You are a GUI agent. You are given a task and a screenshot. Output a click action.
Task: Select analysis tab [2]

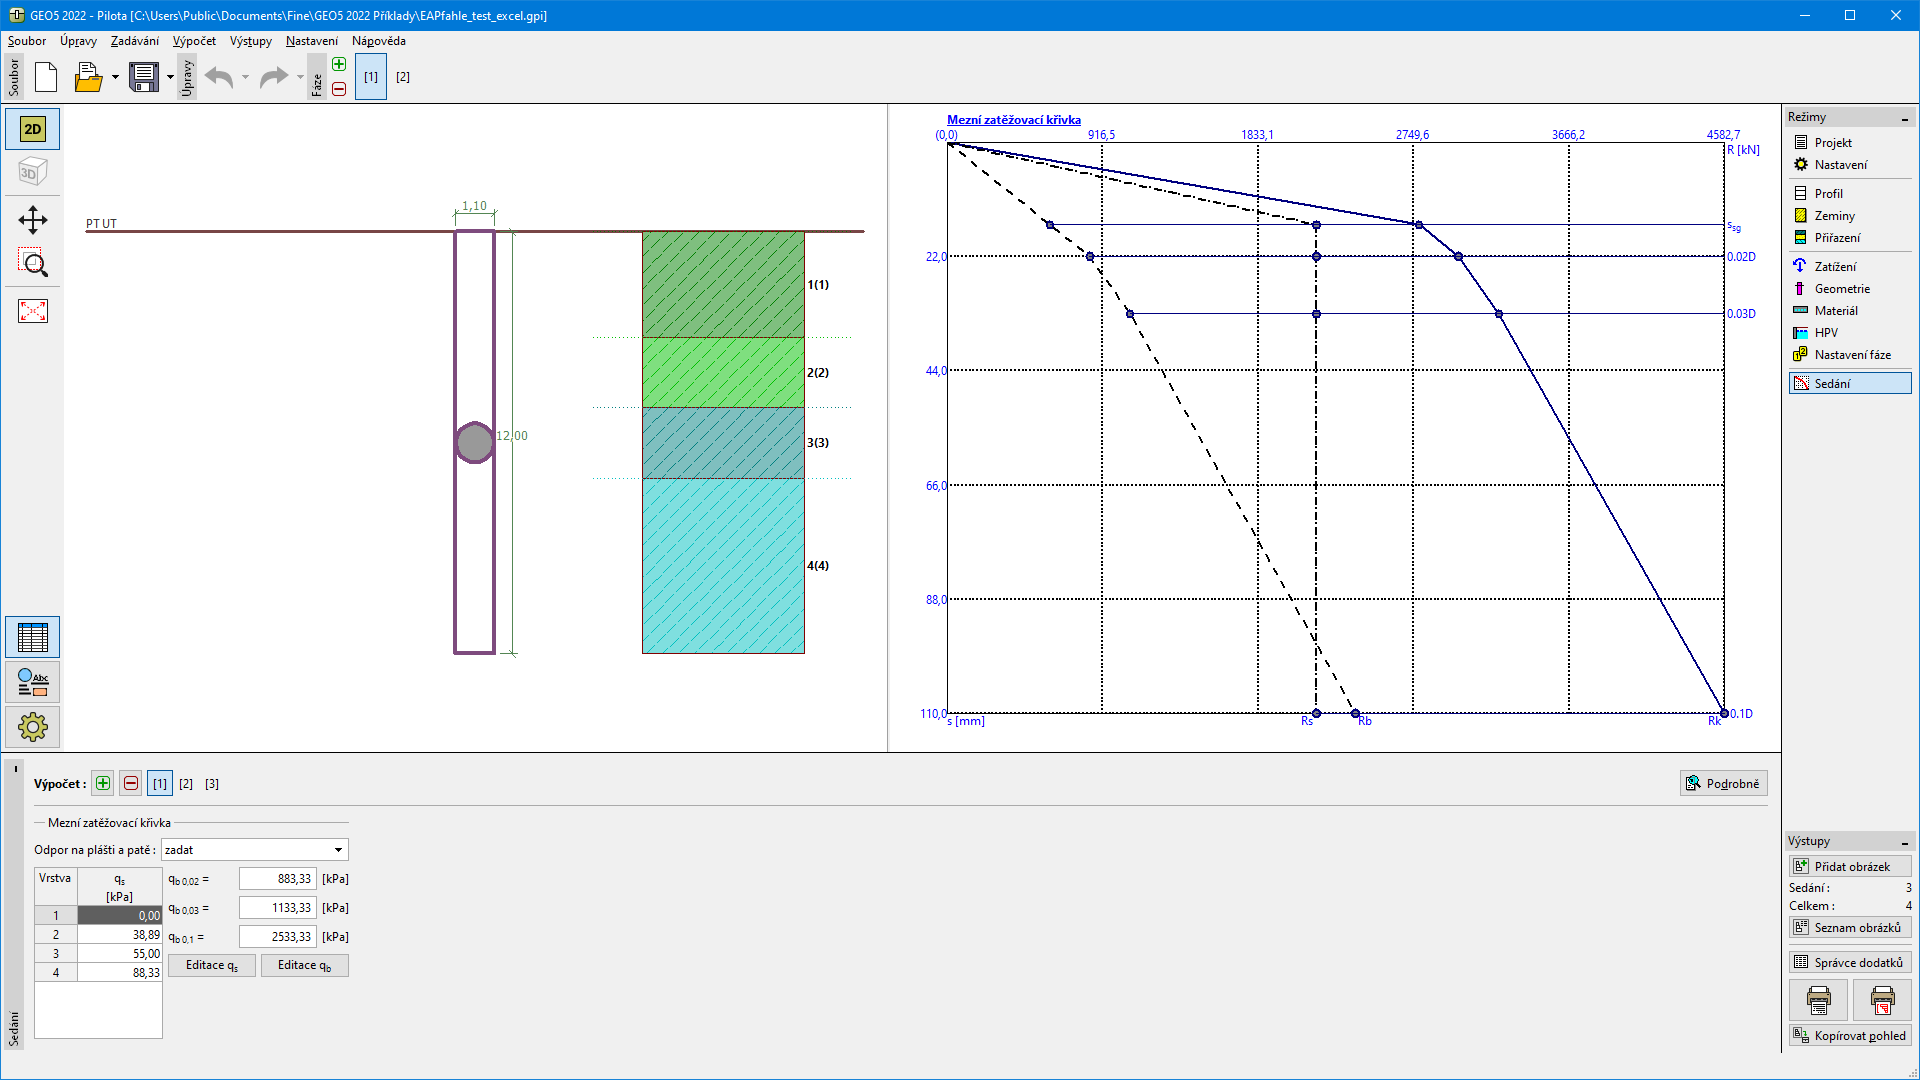coord(186,784)
